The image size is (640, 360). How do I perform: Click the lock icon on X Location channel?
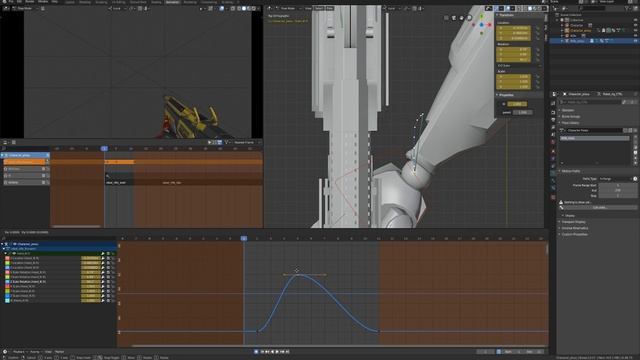[x=113, y=258]
